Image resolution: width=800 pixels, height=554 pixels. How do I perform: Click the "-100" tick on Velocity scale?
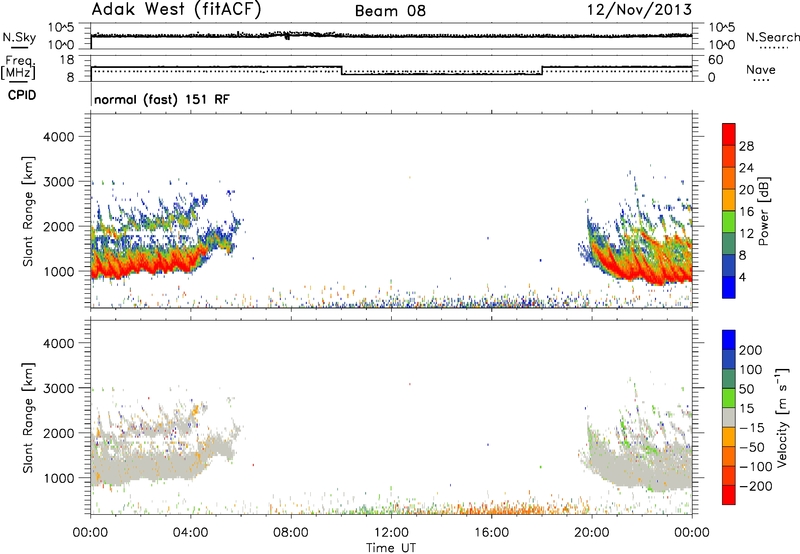click(x=756, y=467)
